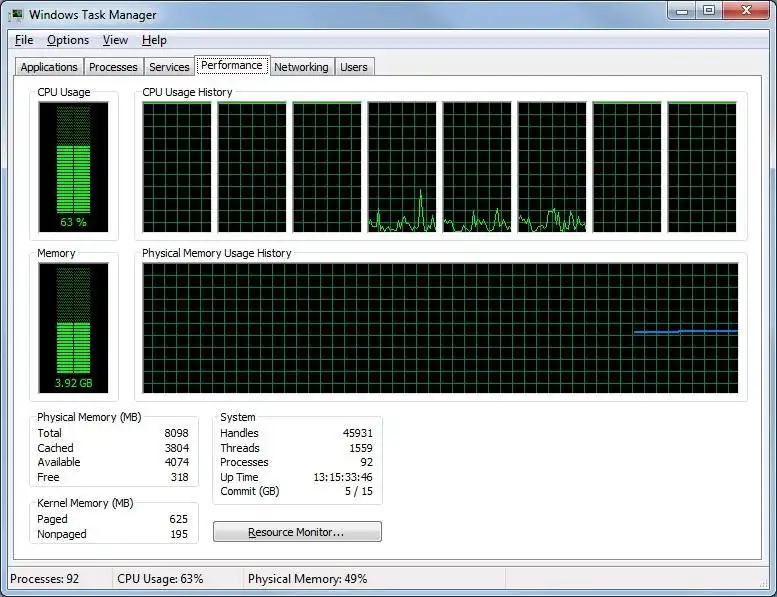Click the second CPU usage history graph
777x597 pixels.
tap(252, 167)
